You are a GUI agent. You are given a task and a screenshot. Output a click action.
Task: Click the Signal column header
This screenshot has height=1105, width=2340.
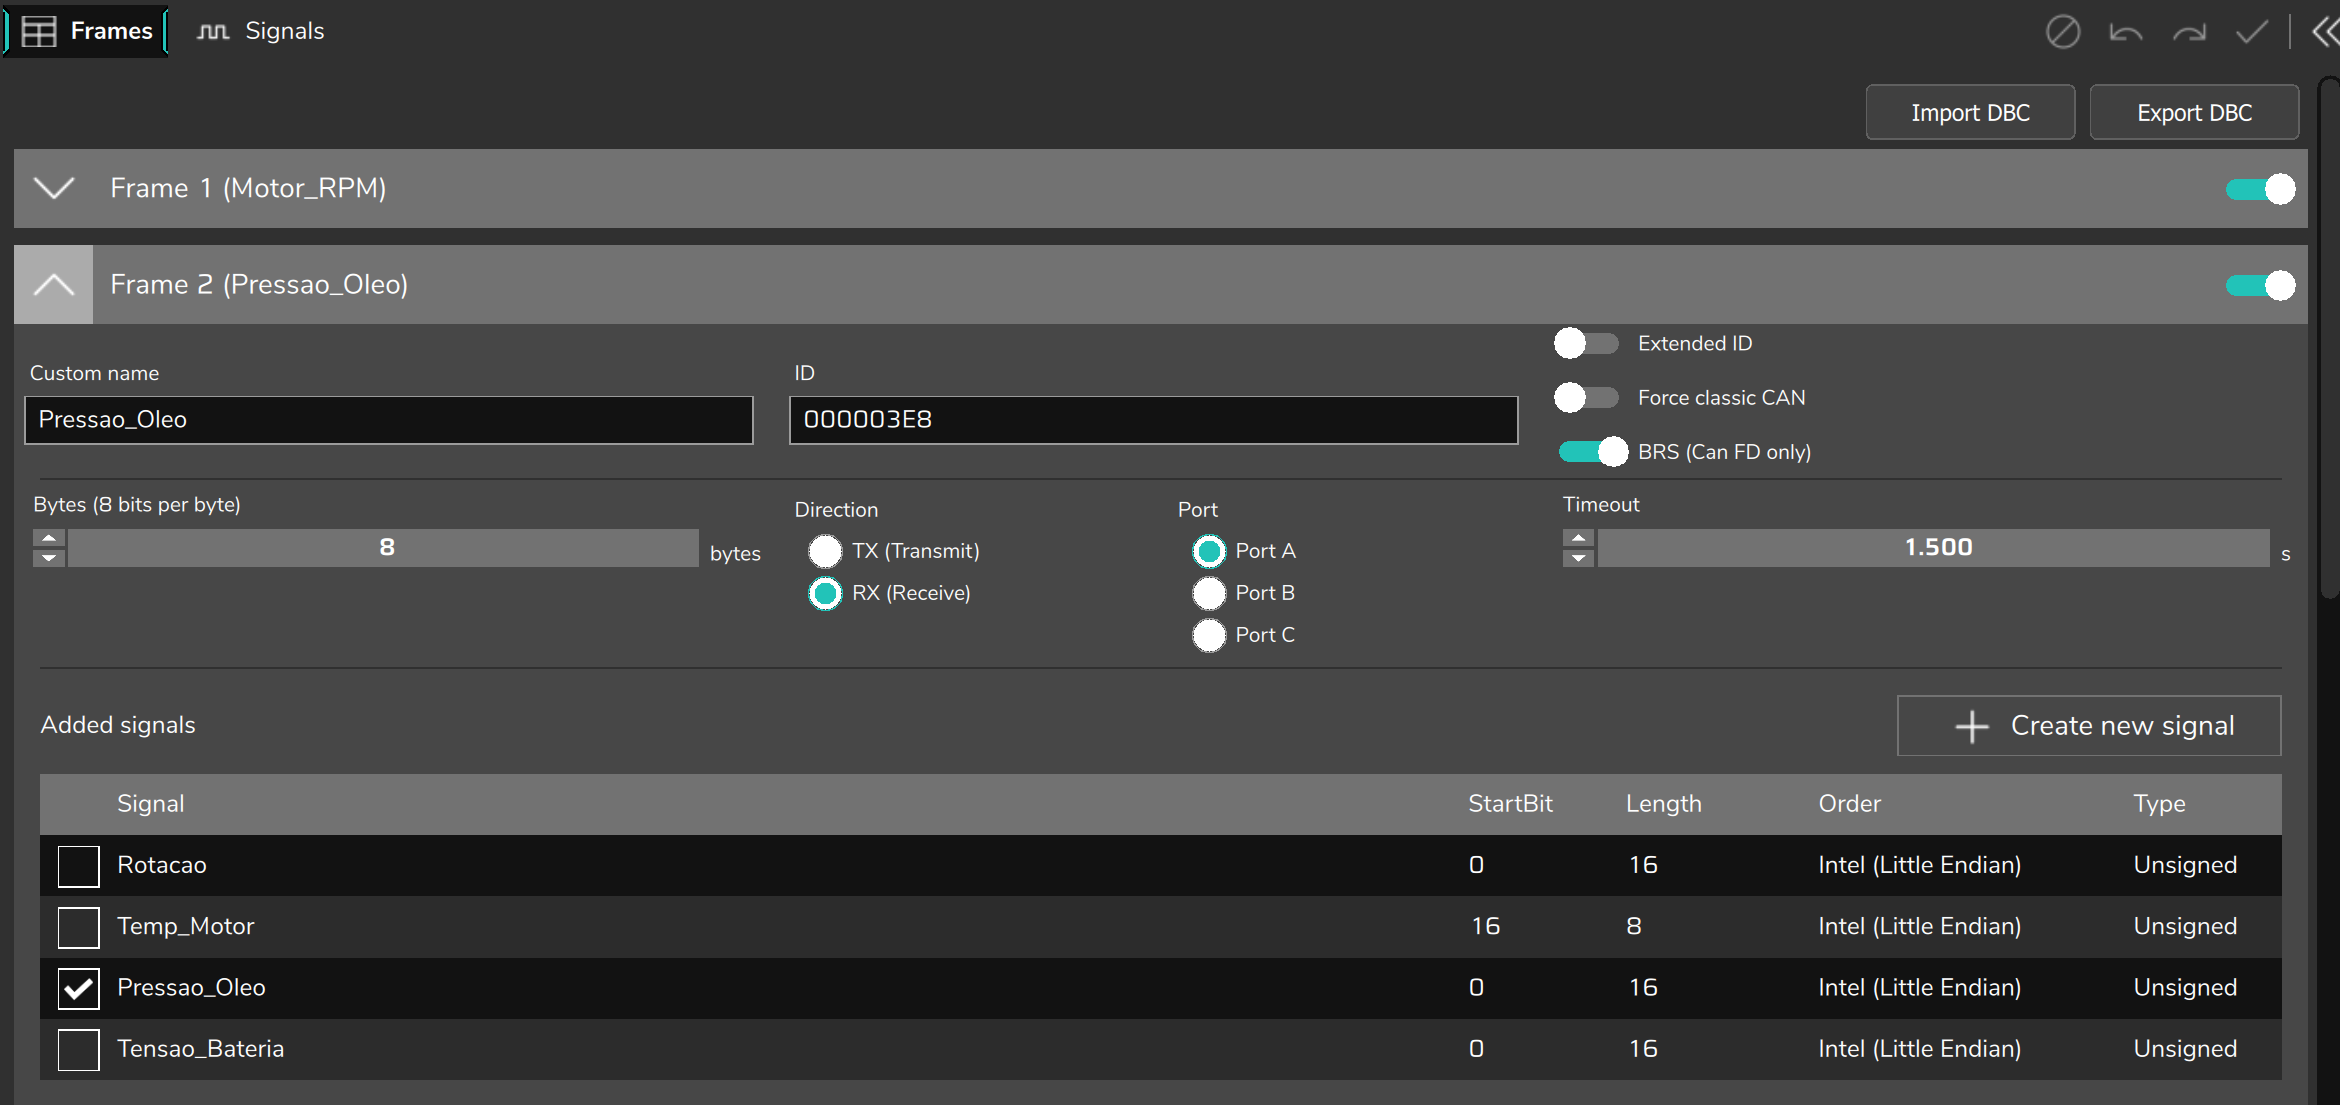151,804
